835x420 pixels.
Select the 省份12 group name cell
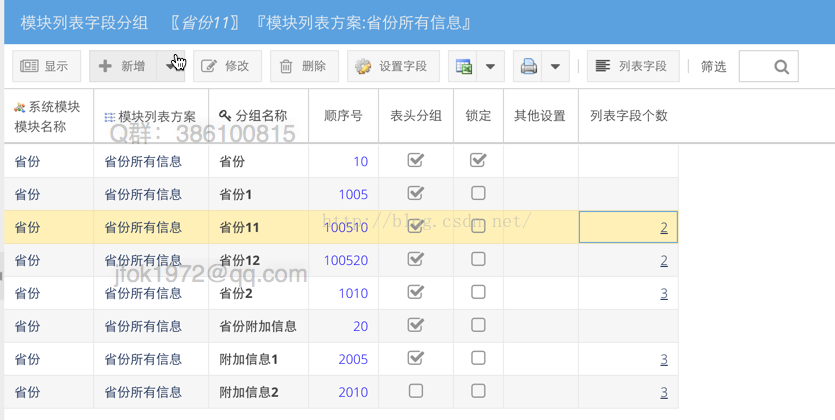(258, 261)
